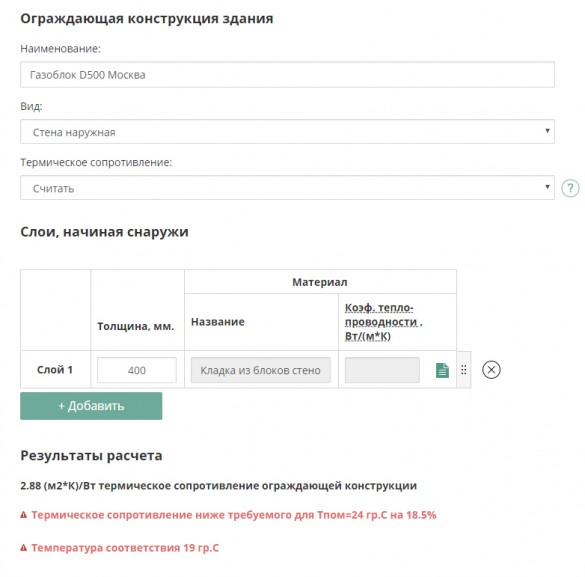Click the Кладка из блоков material name field
The image size is (585, 577).
pyautogui.click(x=261, y=370)
